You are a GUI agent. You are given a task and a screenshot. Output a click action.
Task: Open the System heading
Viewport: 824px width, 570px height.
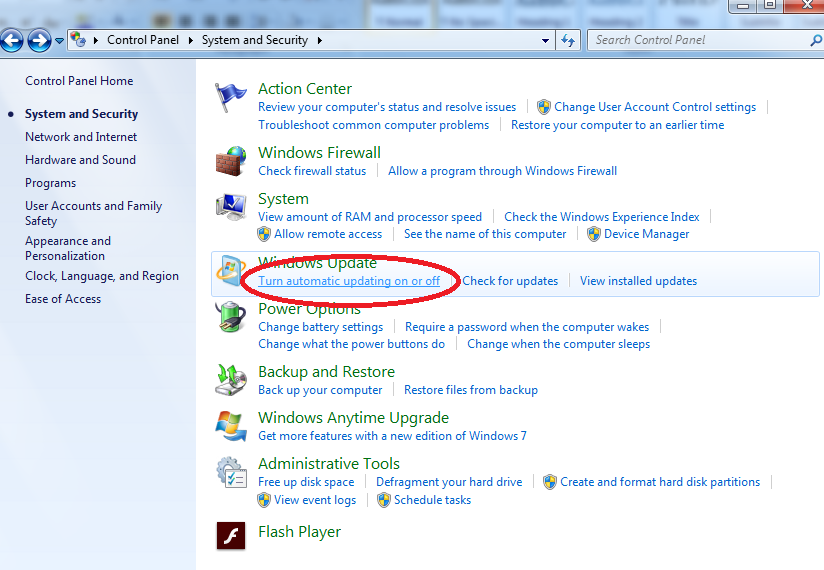point(283,199)
